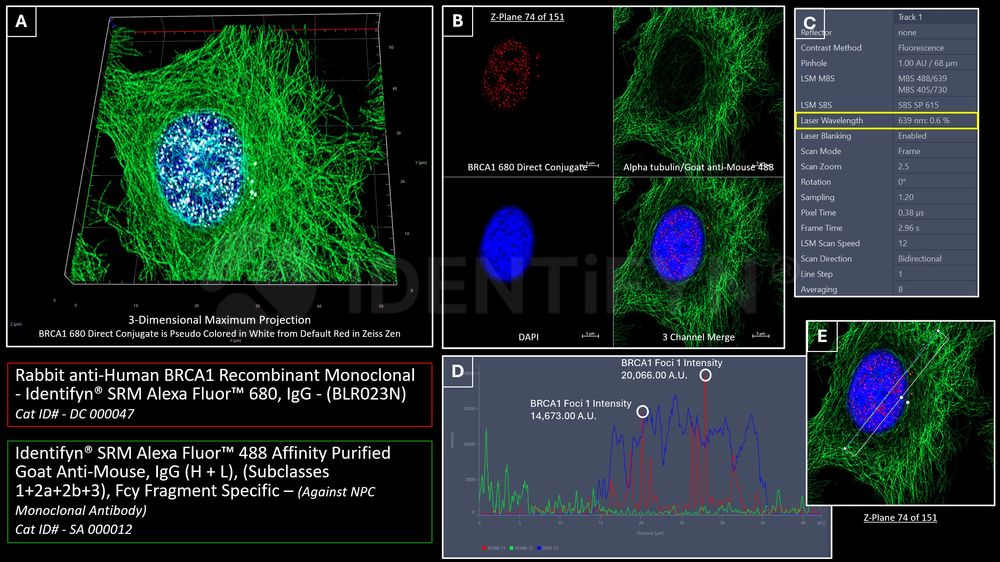Image resolution: width=1000 pixels, height=562 pixels.
Task: Click the "MBS 488/639" value
Action: [x=922, y=78]
